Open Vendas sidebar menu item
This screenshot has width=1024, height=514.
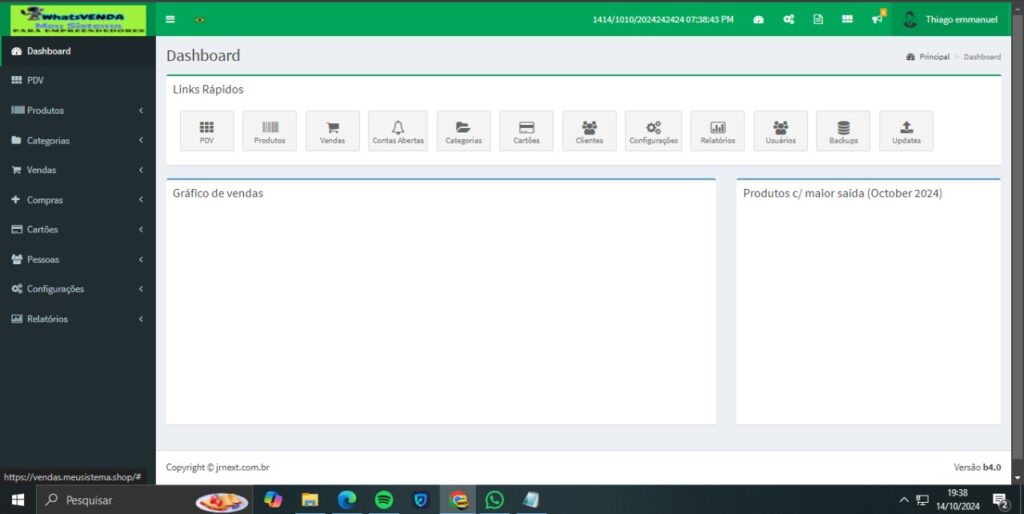[x=78, y=170]
